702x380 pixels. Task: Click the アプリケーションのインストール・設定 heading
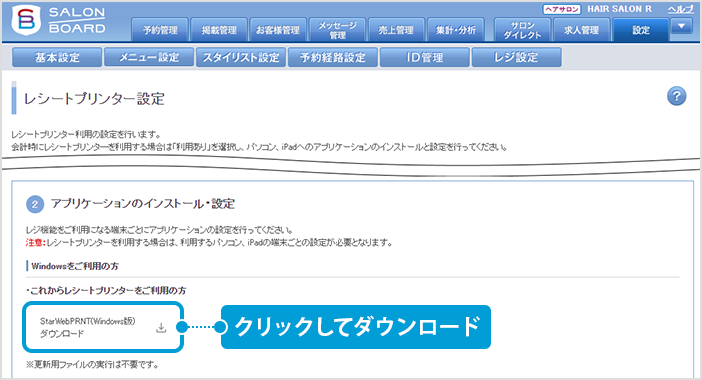(142, 204)
